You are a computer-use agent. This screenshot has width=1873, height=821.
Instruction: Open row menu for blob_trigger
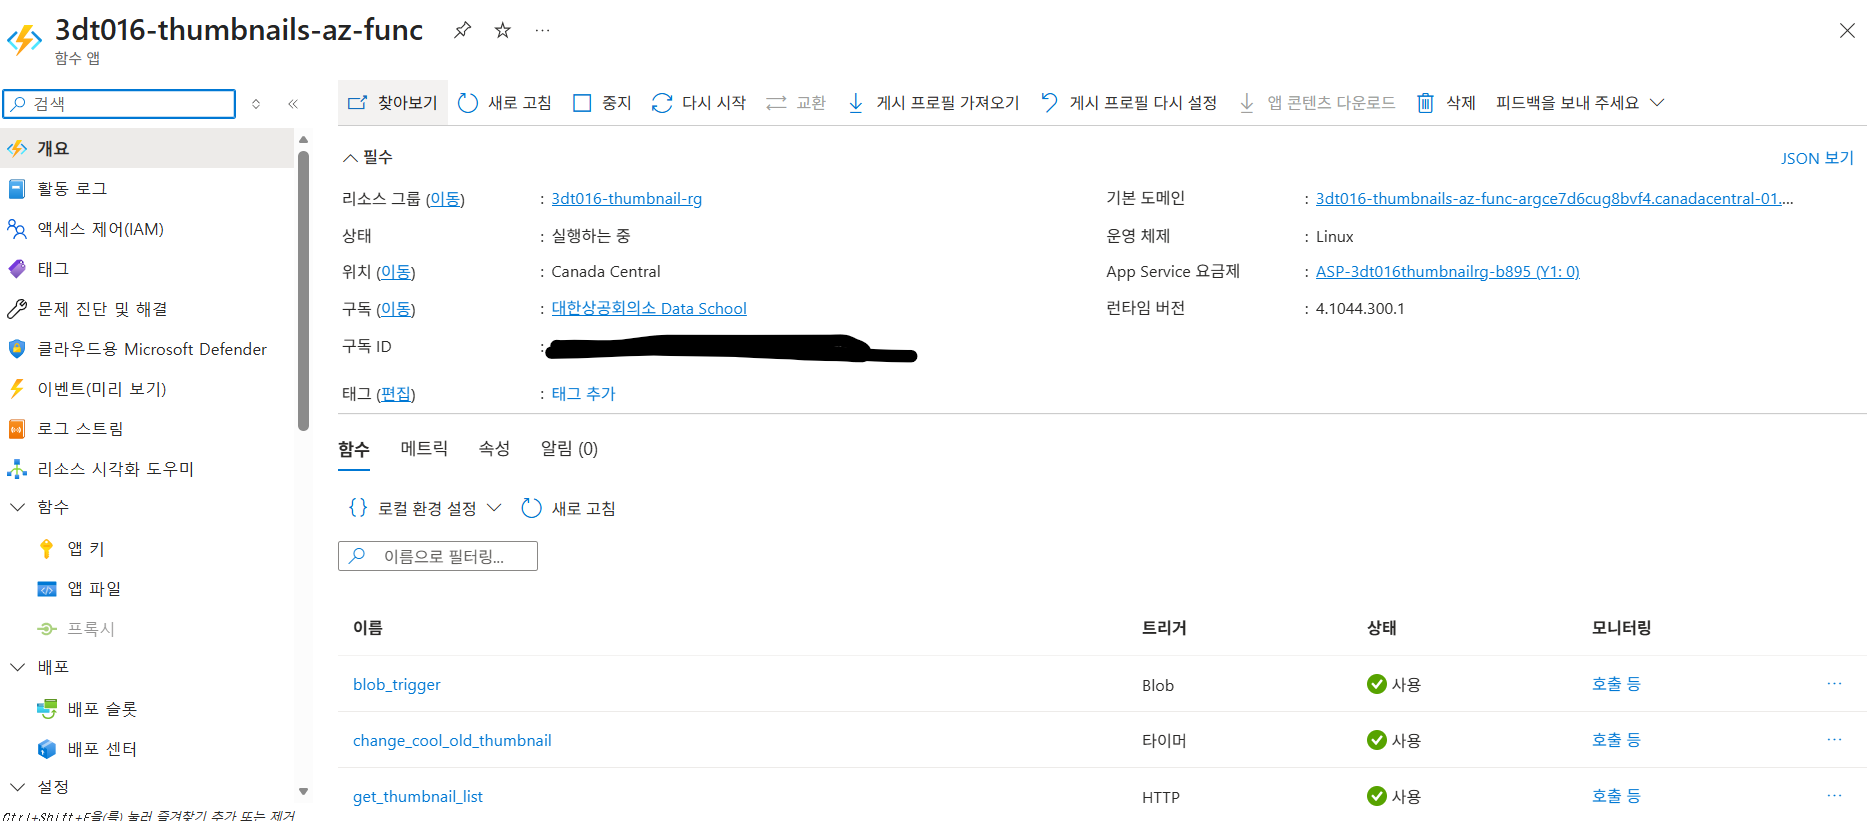click(1834, 684)
